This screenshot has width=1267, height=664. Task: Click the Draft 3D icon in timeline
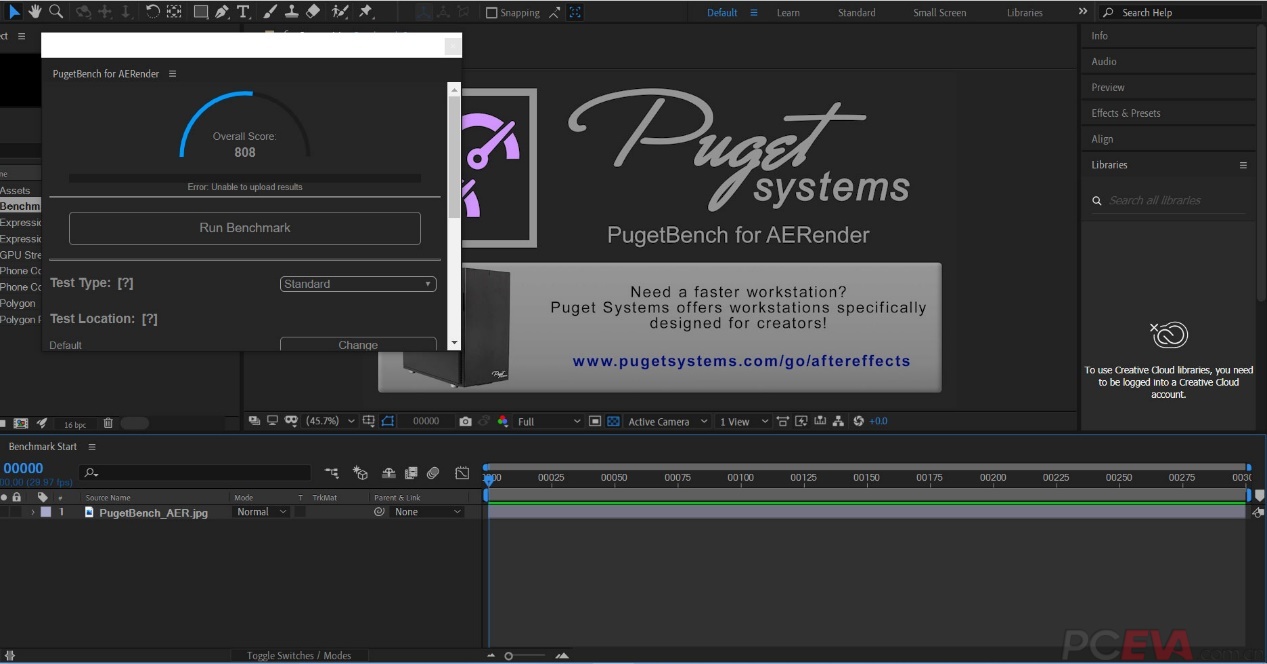pyautogui.click(x=360, y=473)
